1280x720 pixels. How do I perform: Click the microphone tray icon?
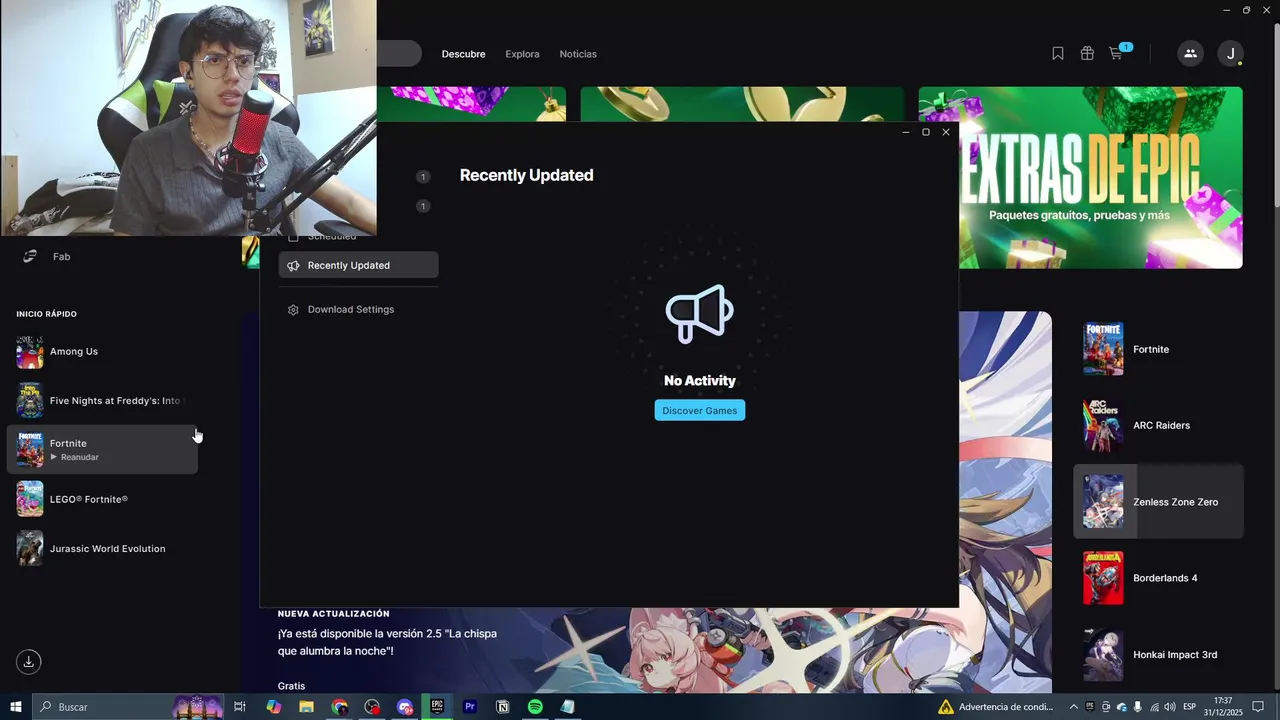point(1139,707)
